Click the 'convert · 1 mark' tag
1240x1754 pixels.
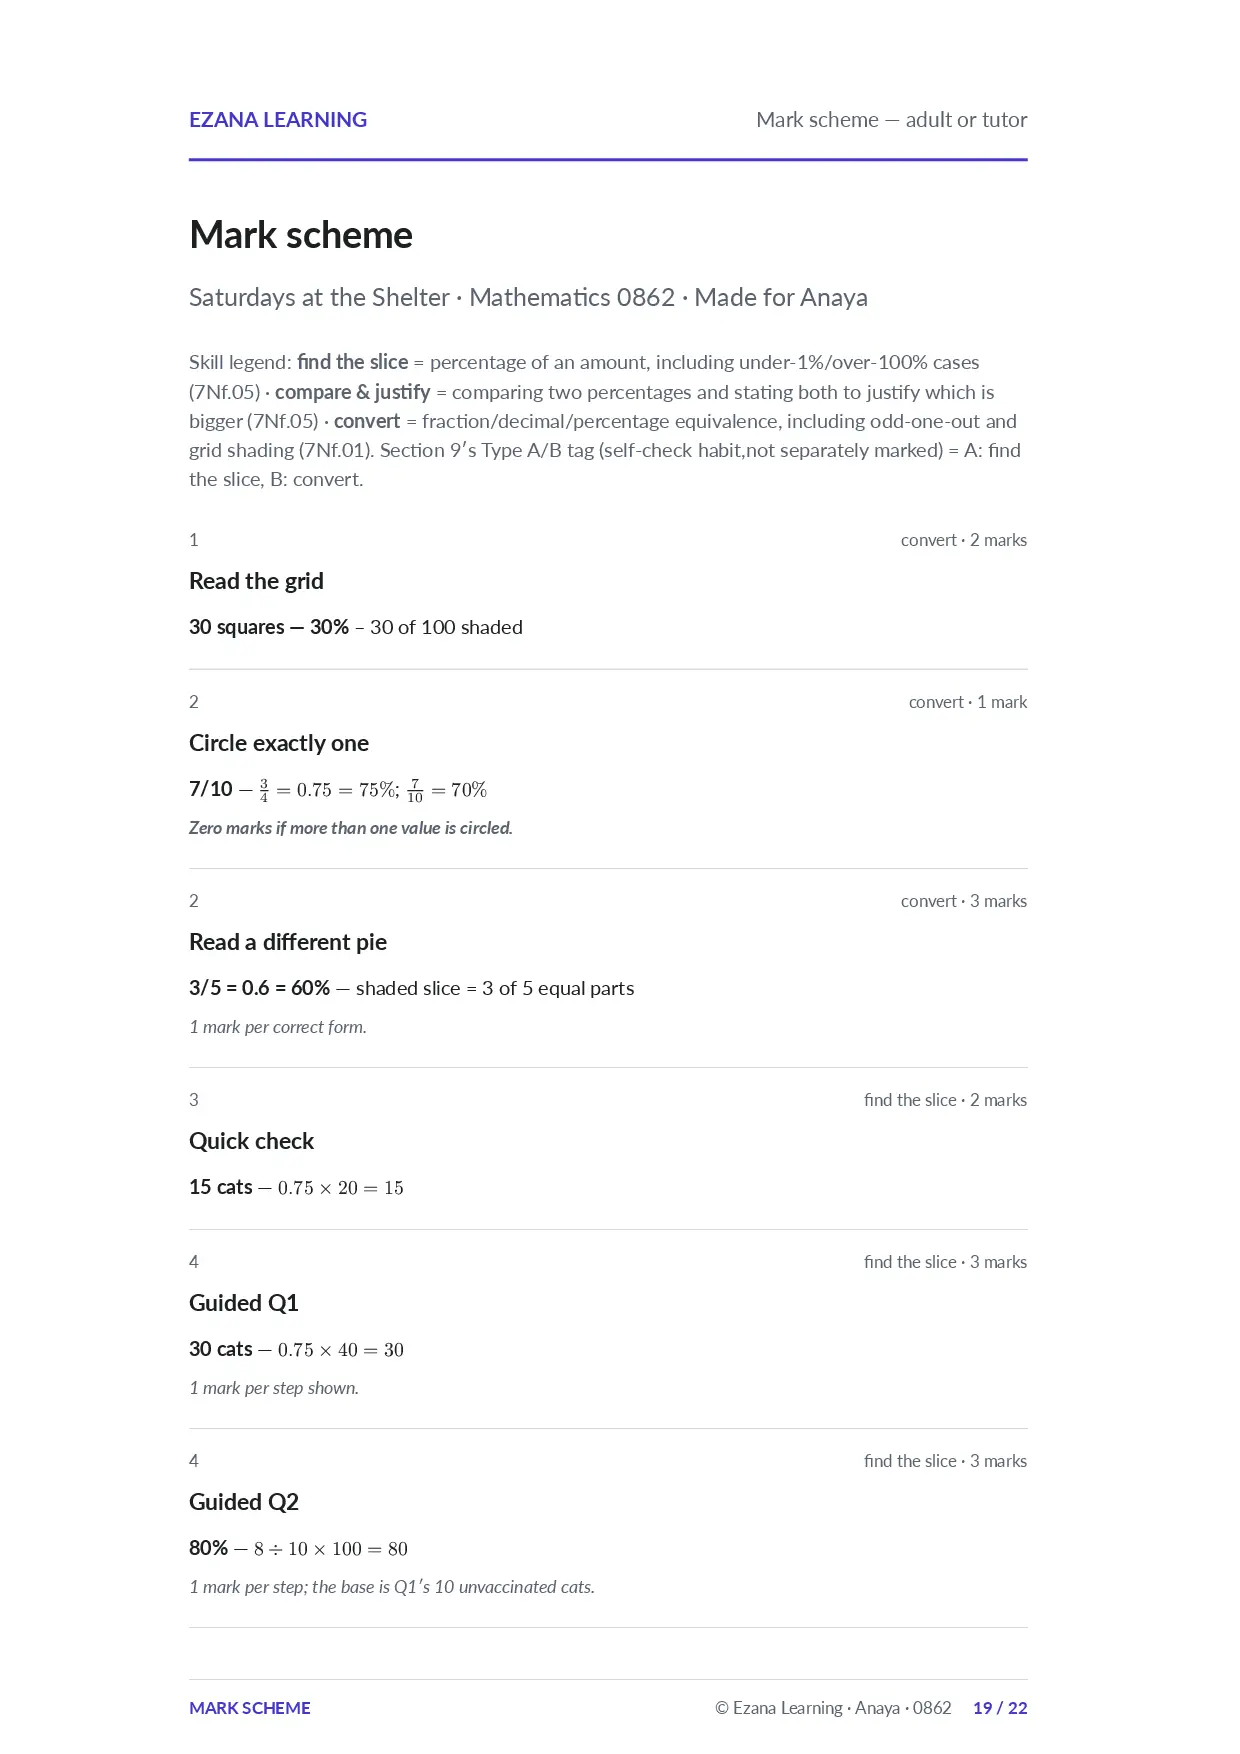click(x=968, y=702)
